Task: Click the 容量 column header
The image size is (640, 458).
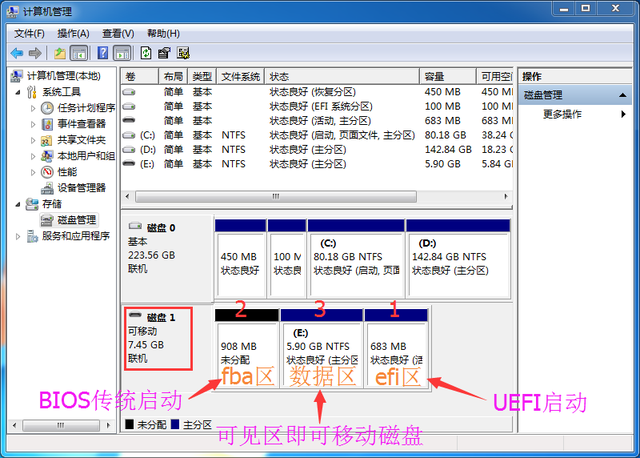Action: [x=448, y=76]
